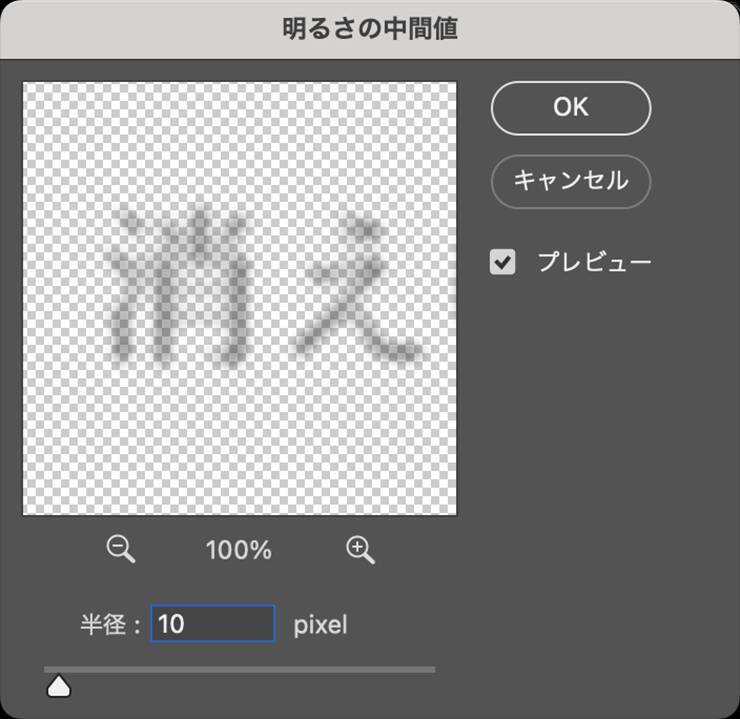
Task: Click the empty checkerboard area above the text
Action: coord(240,140)
